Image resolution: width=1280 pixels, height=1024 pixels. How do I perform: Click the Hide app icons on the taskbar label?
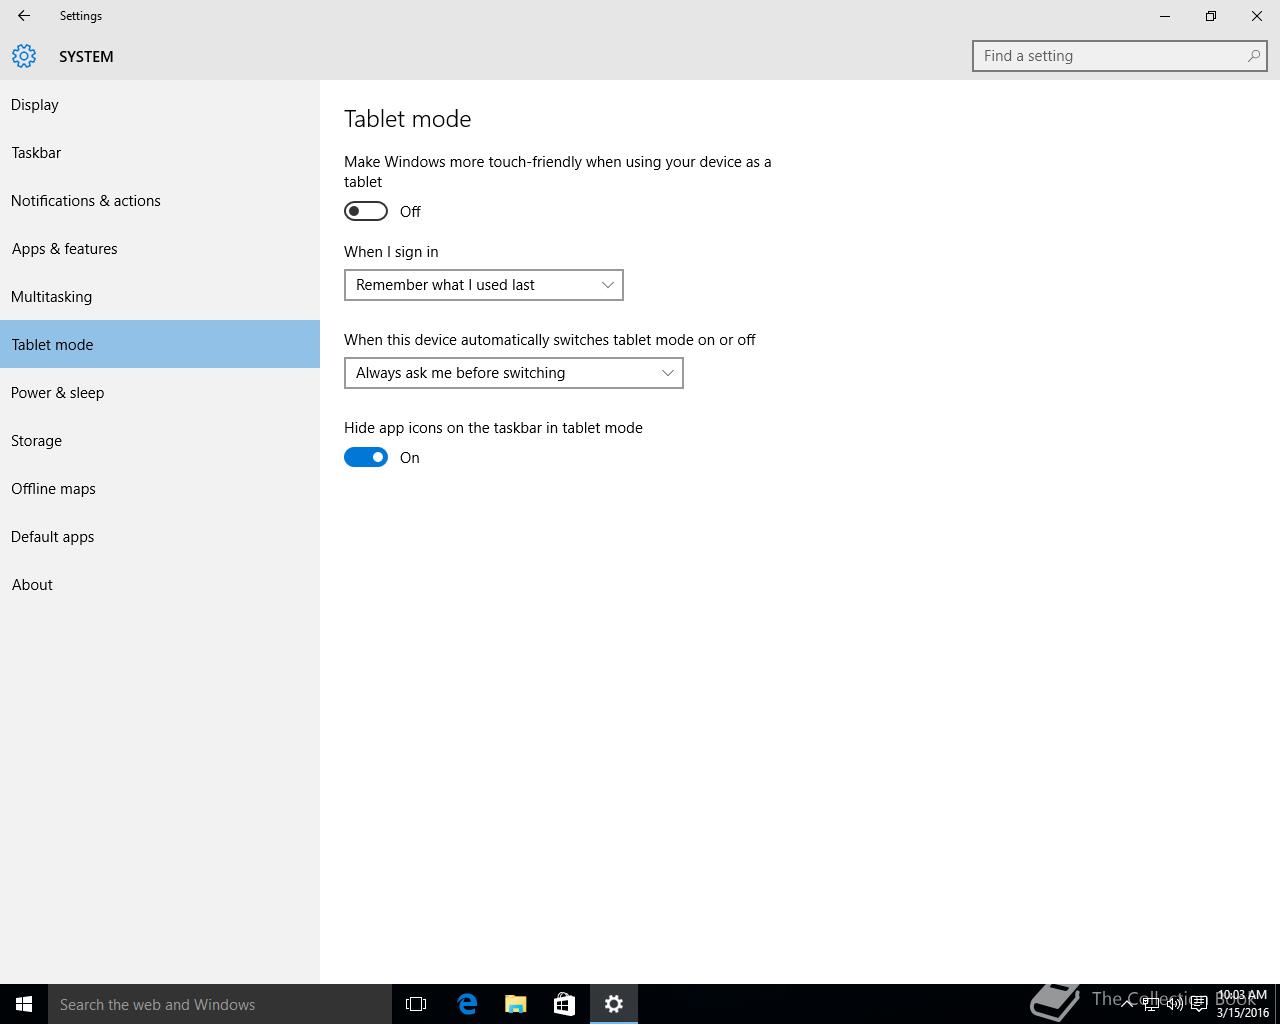tap(493, 428)
